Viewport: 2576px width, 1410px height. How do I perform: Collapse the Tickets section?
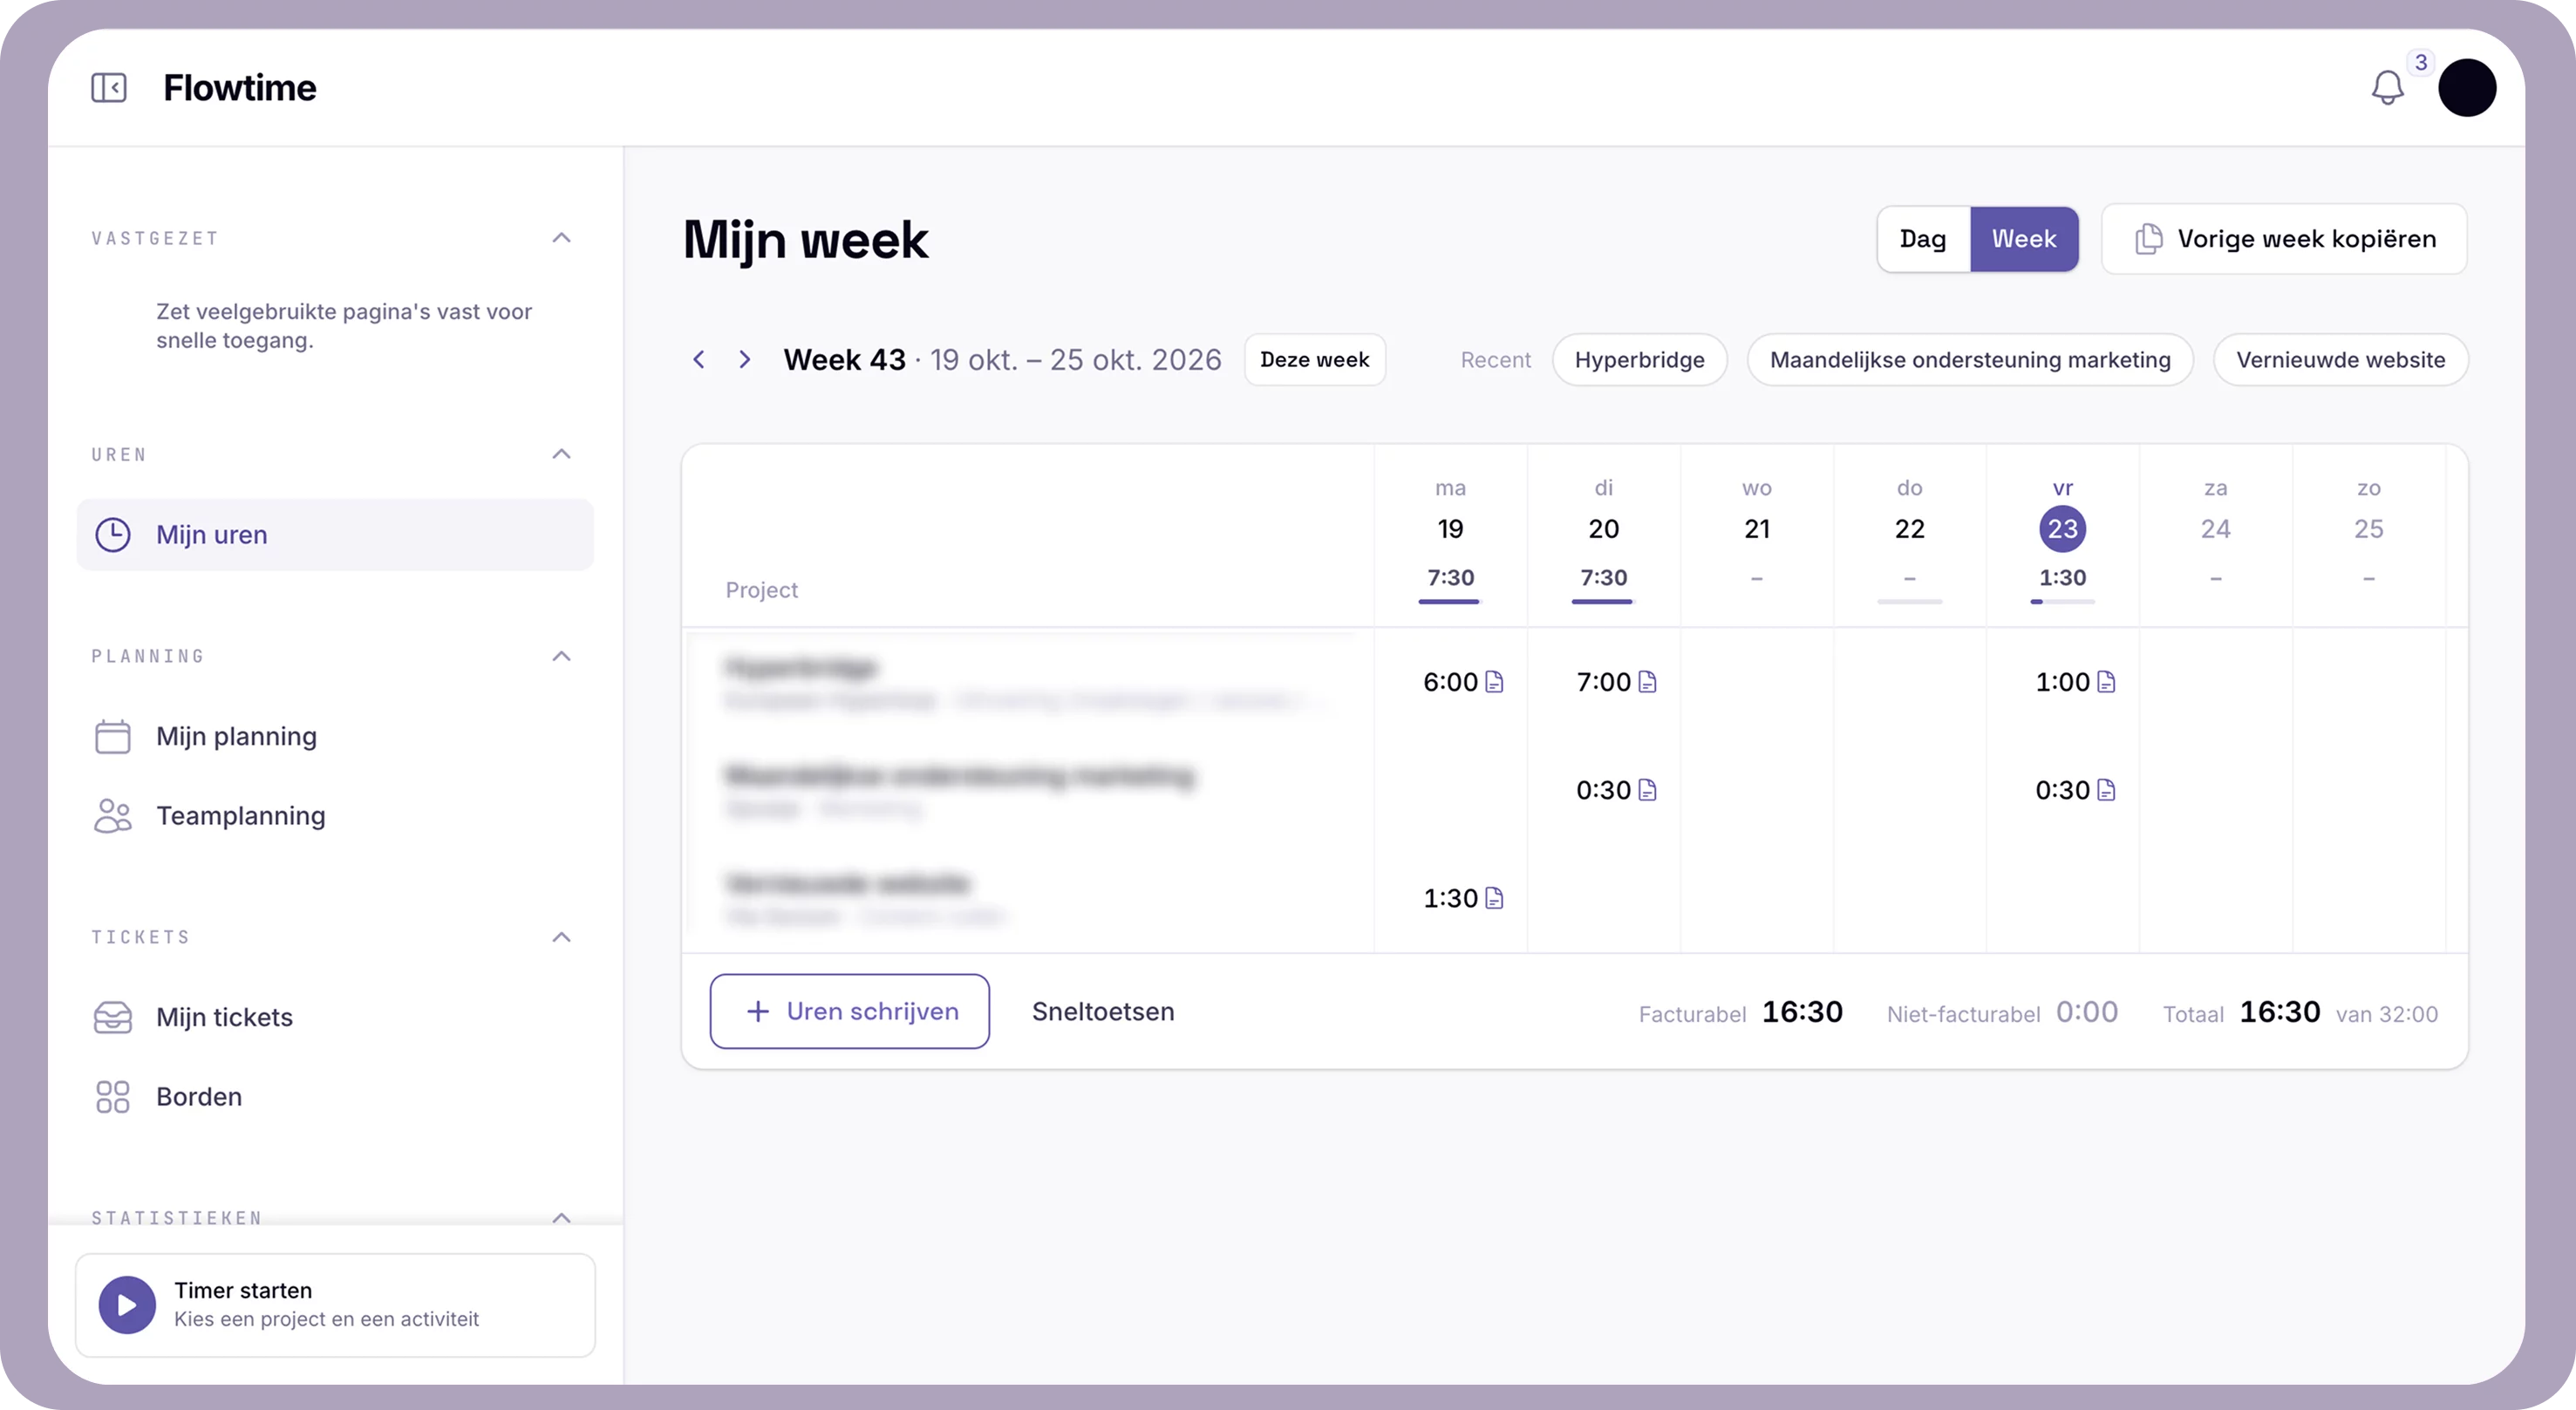(x=562, y=937)
